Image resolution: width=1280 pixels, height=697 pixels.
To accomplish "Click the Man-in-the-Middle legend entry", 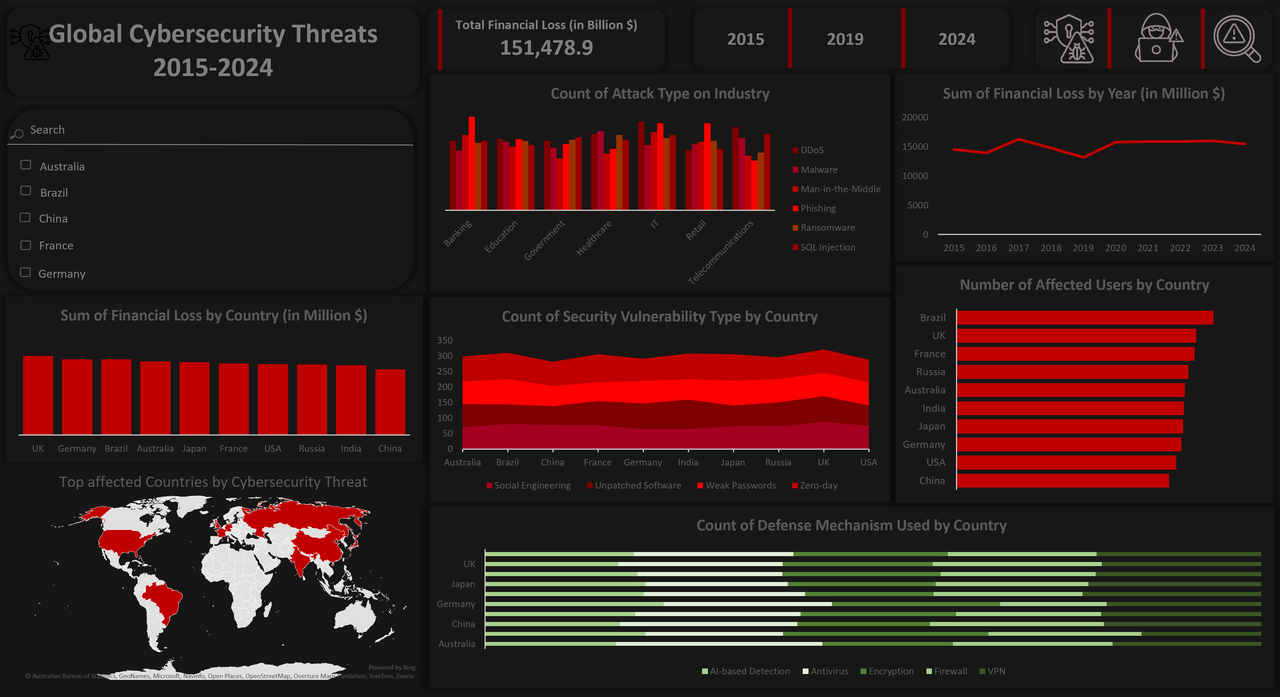I will pos(836,189).
